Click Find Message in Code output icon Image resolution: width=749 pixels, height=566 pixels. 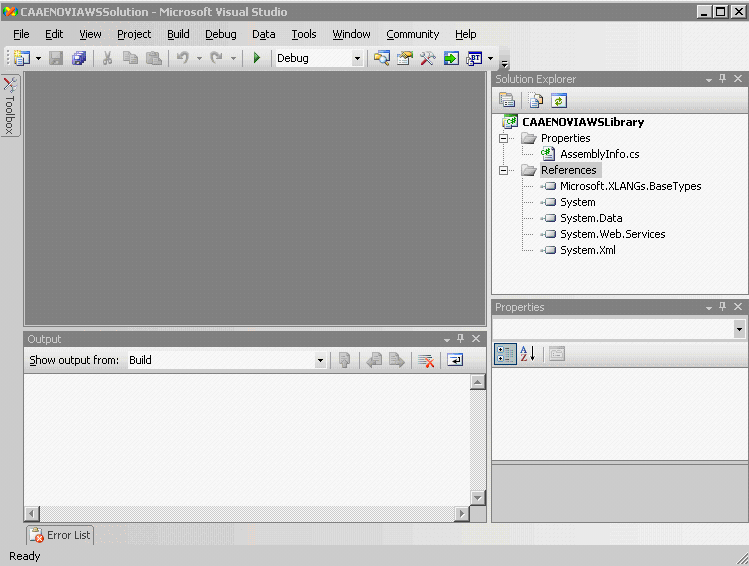pyautogui.click(x=344, y=360)
